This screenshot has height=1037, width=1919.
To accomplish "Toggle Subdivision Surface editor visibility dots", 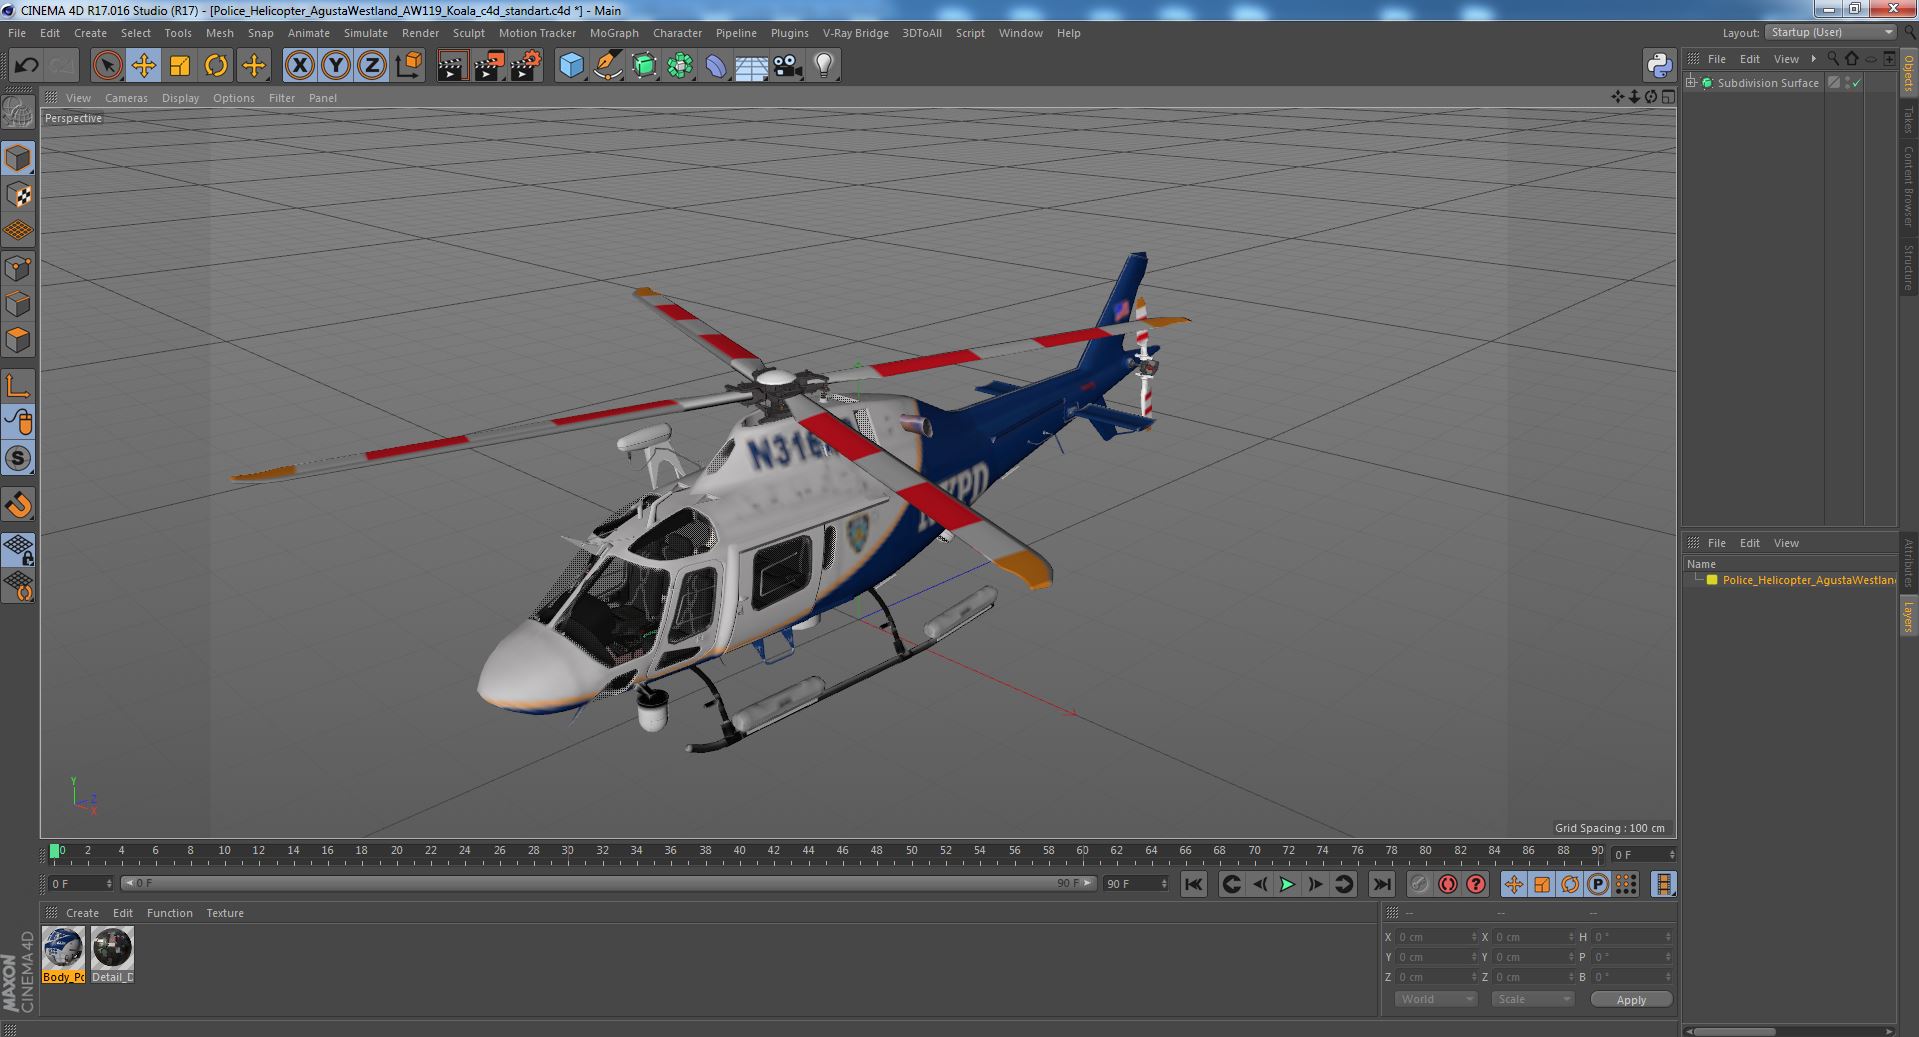I will (x=1847, y=83).
